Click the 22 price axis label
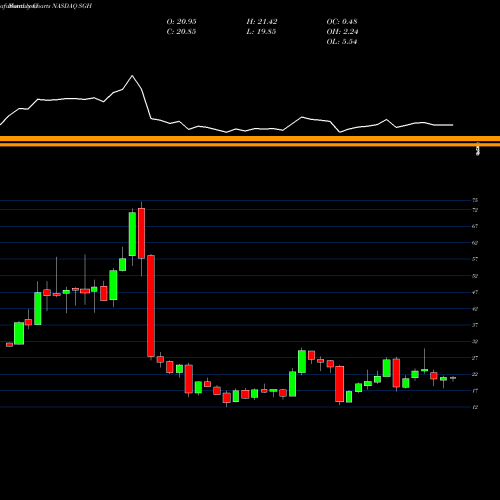Screen dimensions: 500x500 coord(475,375)
